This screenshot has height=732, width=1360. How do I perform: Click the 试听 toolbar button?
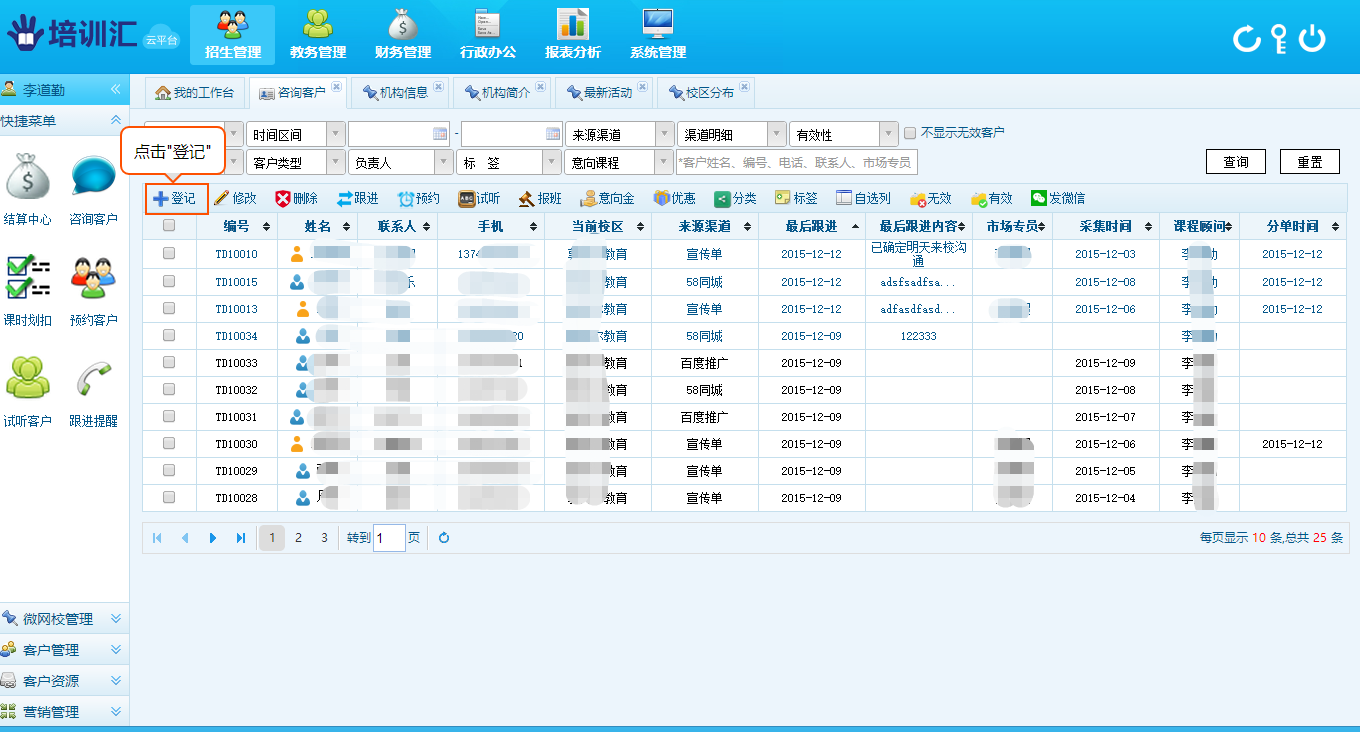[480, 199]
